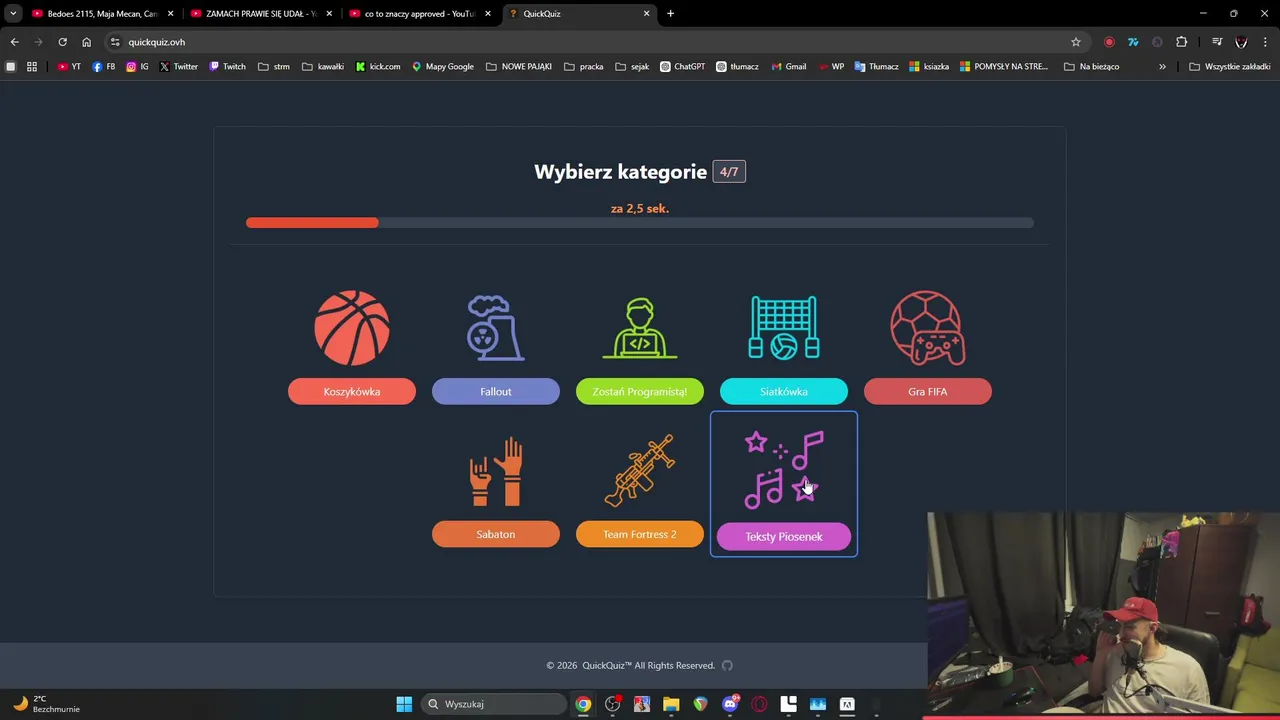The height and width of the screenshot is (720, 1280).
Task: Open the kick.com bookmark
Action: tap(378, 67)
